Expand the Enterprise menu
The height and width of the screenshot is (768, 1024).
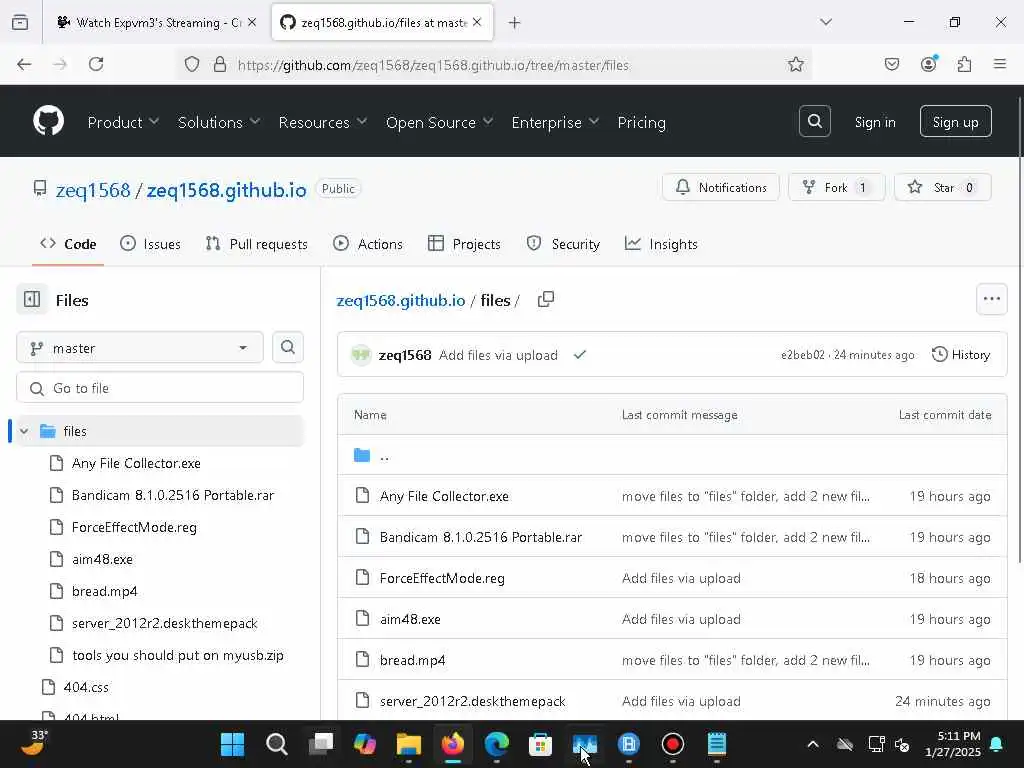(555, 122)
